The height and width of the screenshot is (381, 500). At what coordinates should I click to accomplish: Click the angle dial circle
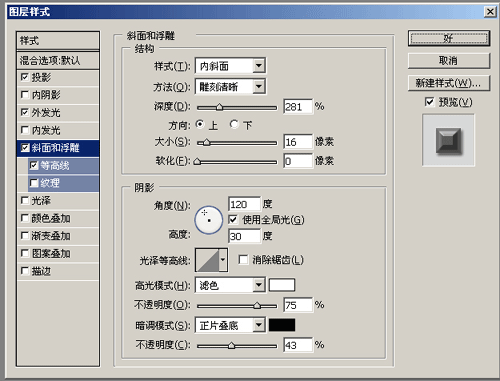tap(209, 220)
